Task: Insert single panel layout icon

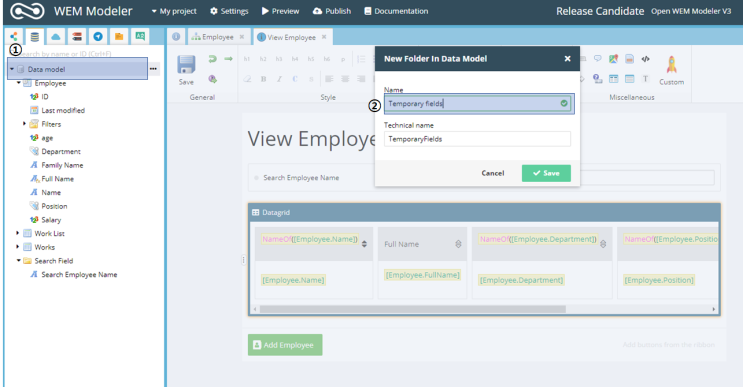Action: pos(629,79)
